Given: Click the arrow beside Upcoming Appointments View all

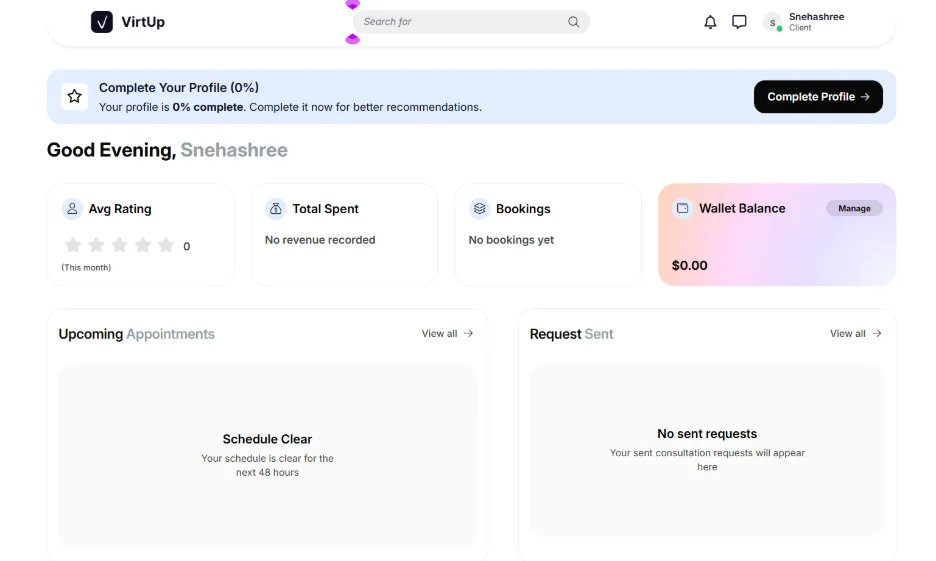Looking at the screenshot, I should pyautogui.click(x=469, y=334).
